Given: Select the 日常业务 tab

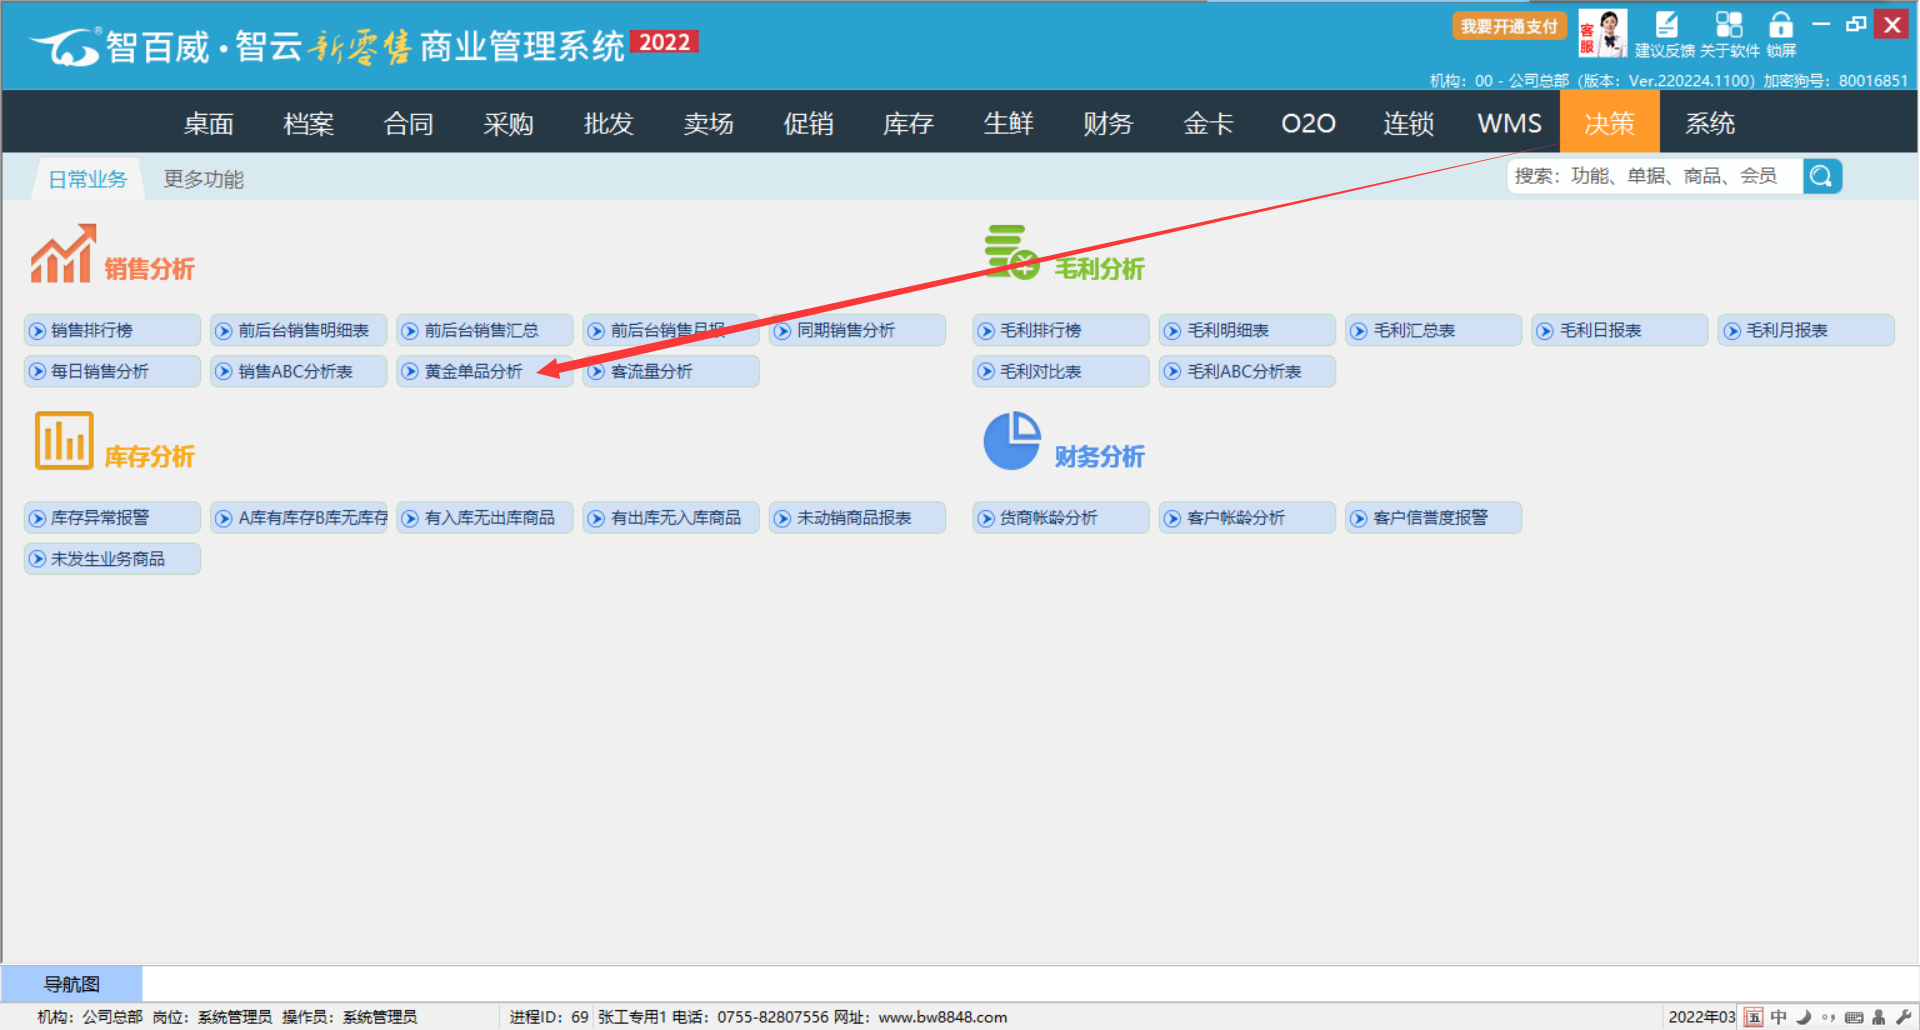Looking at the screenshot, I should (88, 179).
